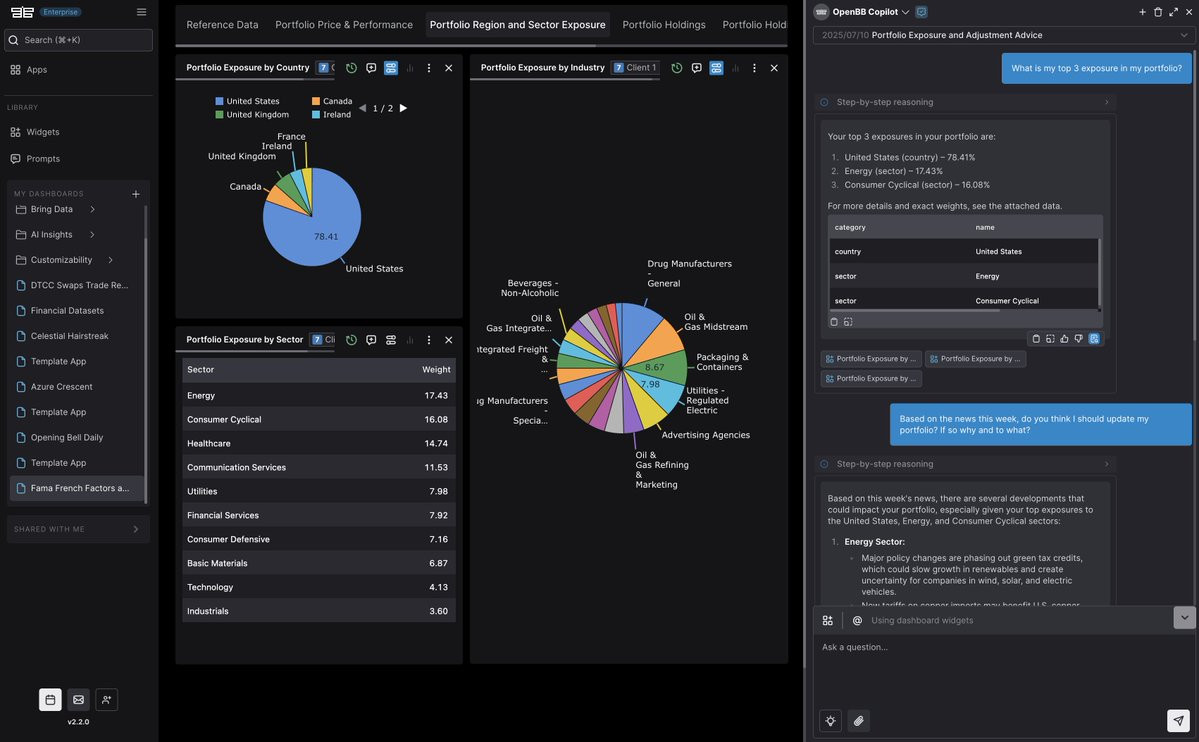
Task: Open the Reference Data tab
Action: [x=223, y=24]
